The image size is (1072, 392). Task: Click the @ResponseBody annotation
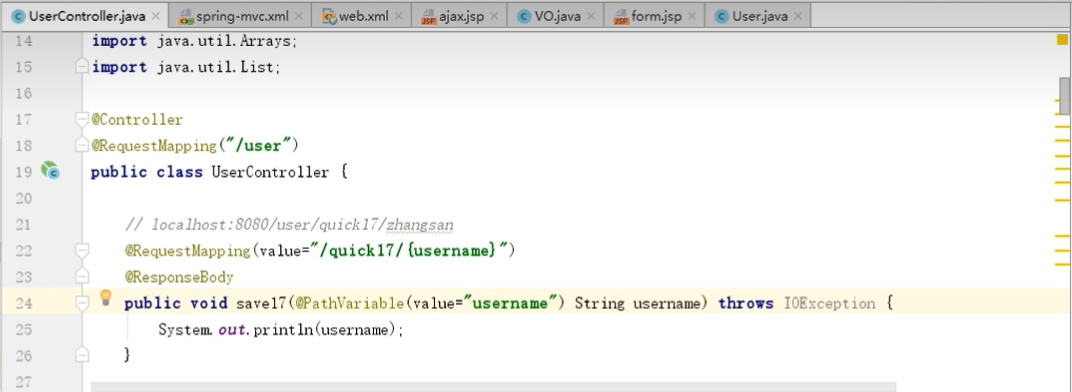tap(179, 277)
